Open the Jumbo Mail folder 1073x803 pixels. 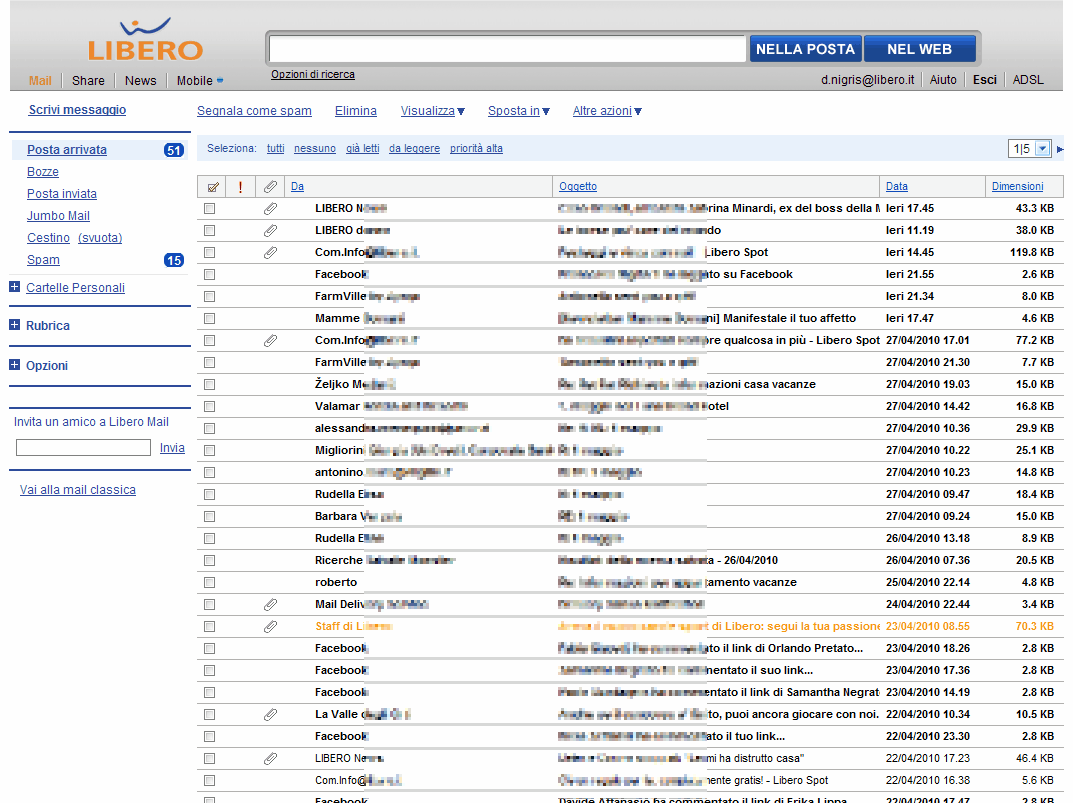pyautogui.click(x=58, y=216)
